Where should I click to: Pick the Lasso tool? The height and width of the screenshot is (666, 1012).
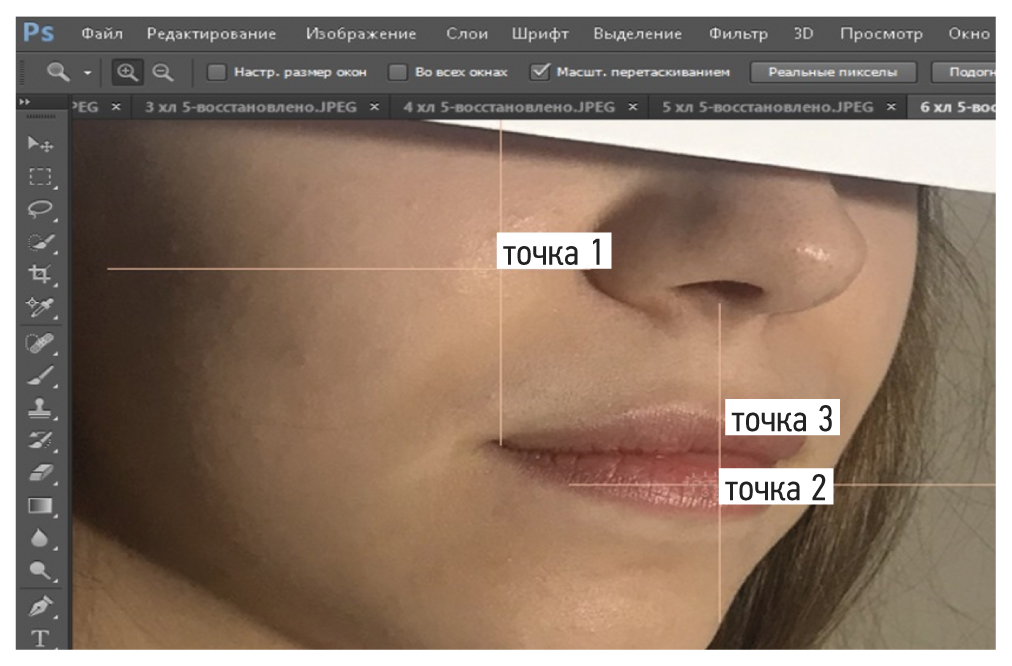coord(40,209)
